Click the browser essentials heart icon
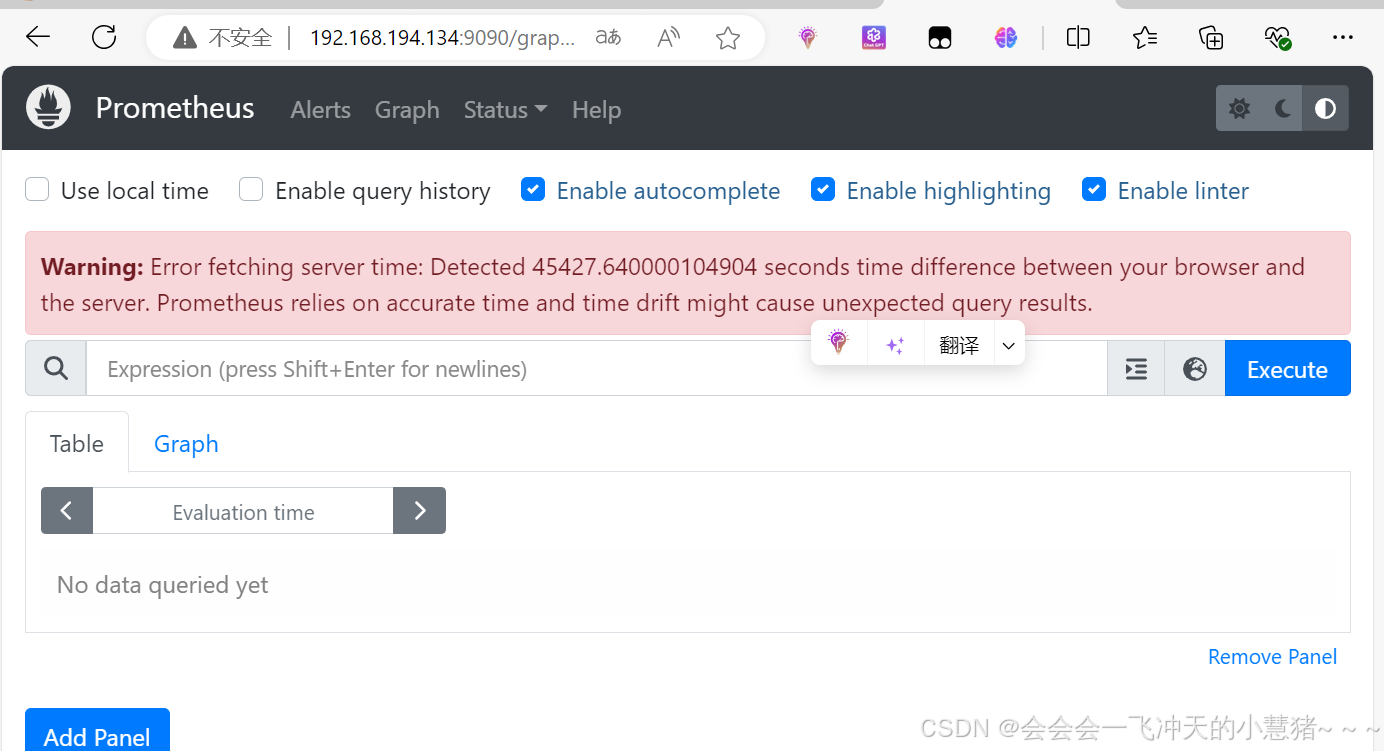Image resolution: width=1384 pixels, height=751 pixels. coord(1277,38)
